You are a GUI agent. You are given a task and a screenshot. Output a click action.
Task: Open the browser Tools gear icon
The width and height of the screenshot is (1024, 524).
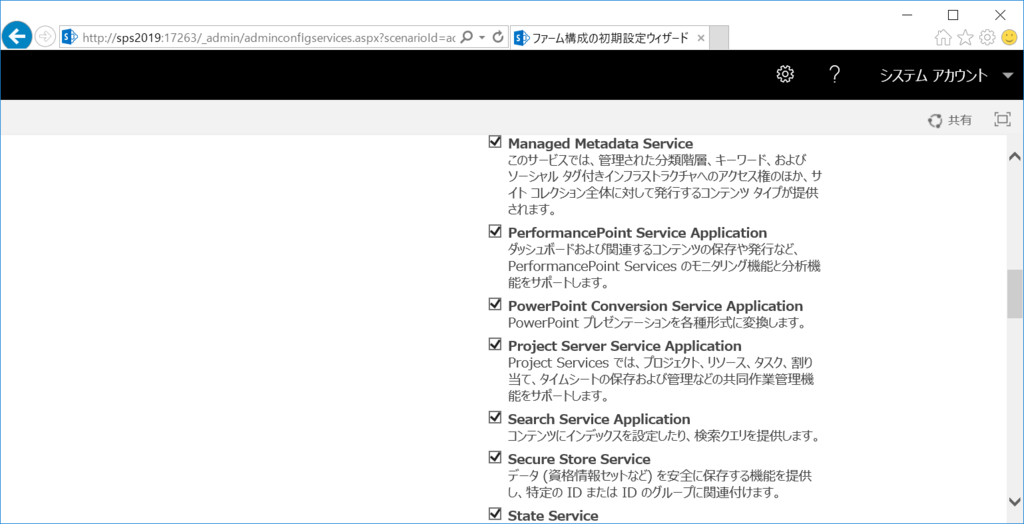pos(987,38)
